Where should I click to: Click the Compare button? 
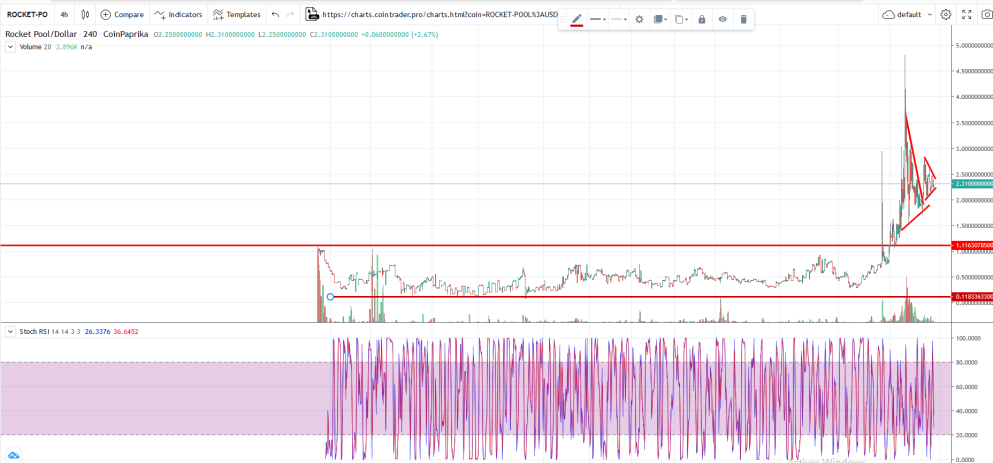[122, 15]
